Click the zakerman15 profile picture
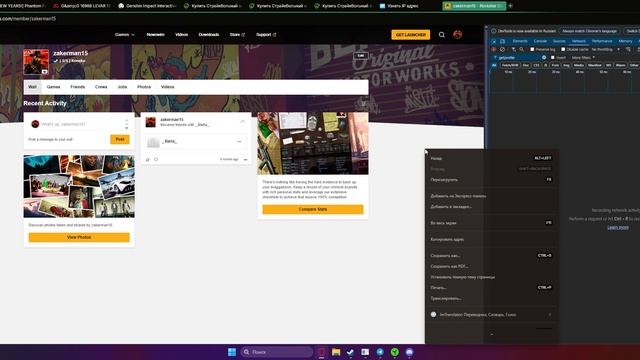Image resolution: width=640 pixels, height=360 pixels. 36,62
